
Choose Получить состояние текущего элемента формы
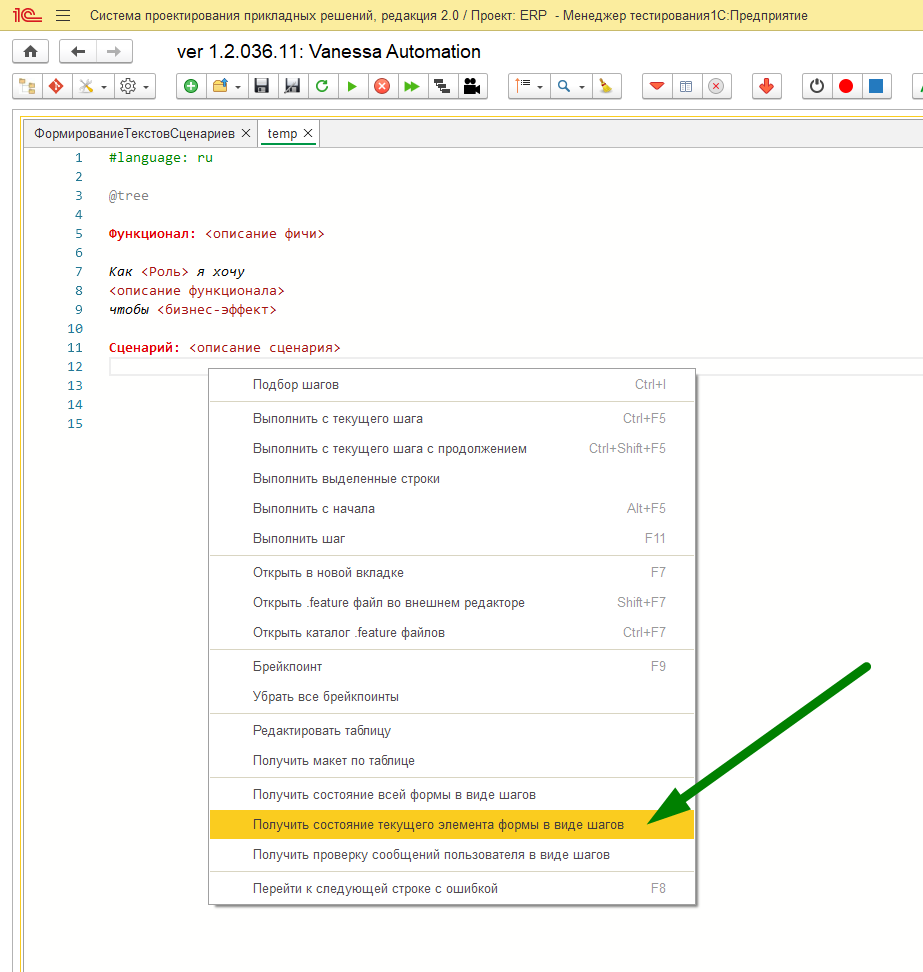[x=452, y=824]
